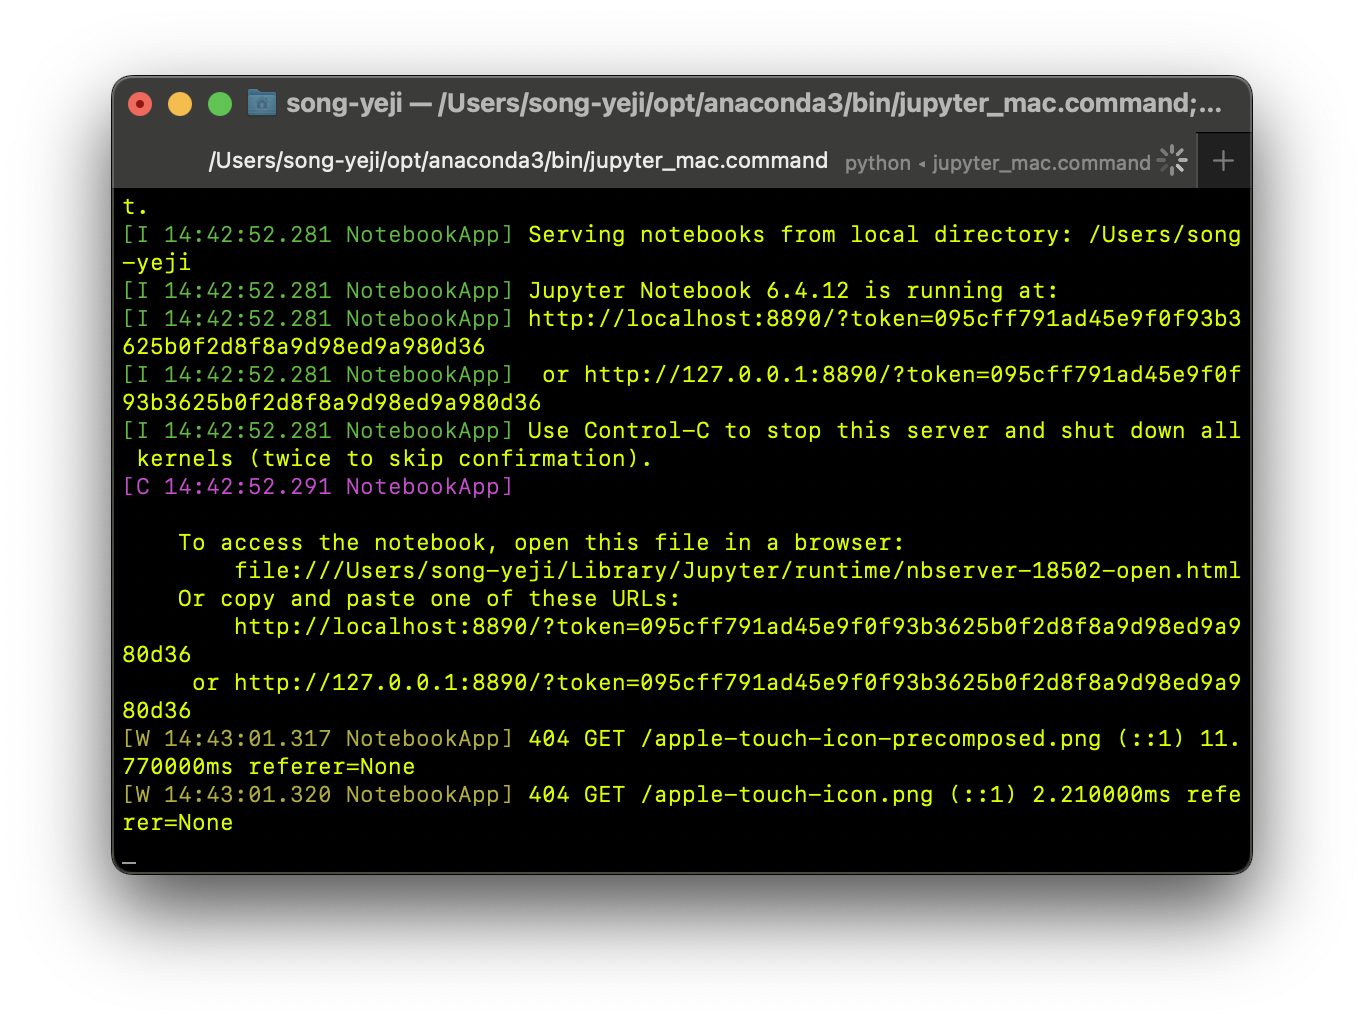Click the new tab plus button
This screenshot has height=1022, width=1364.
pyautogui.click(x=1222, y=161)
